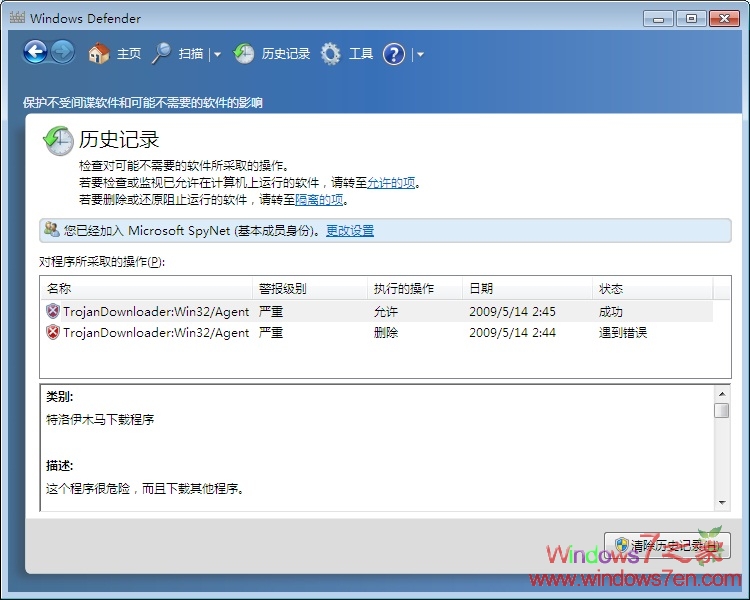Open the 主页 home icon
Screen dimensions: 750x600
(x=99, y=54)
